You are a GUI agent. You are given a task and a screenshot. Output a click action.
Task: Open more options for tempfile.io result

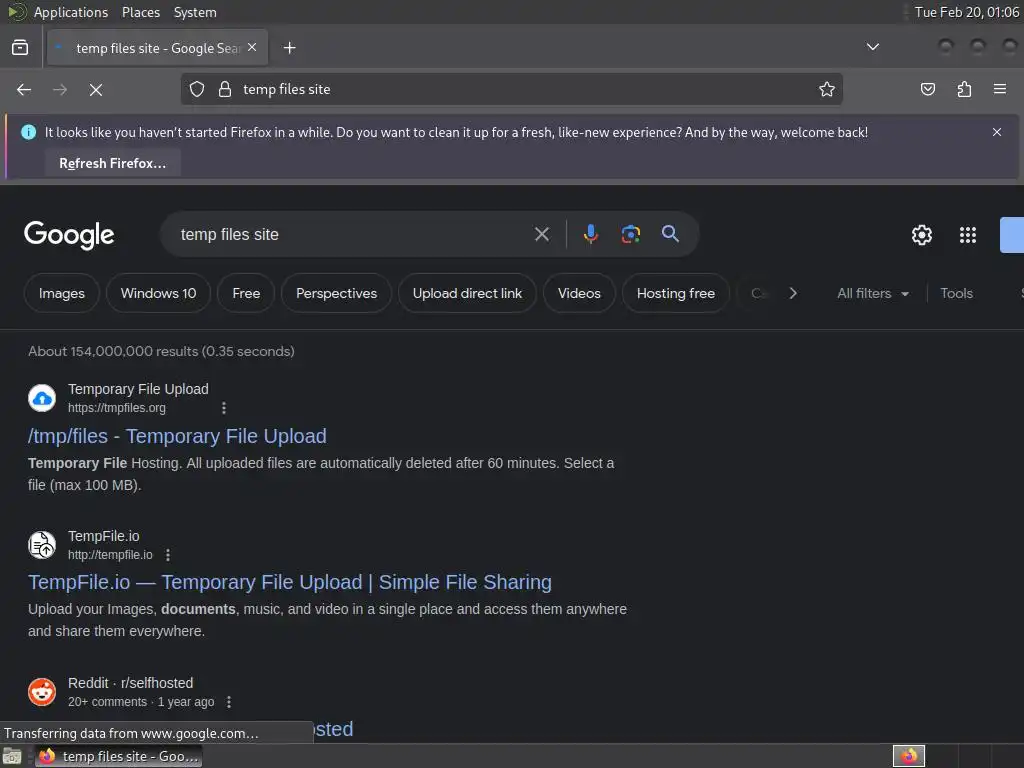pos(168,555)
